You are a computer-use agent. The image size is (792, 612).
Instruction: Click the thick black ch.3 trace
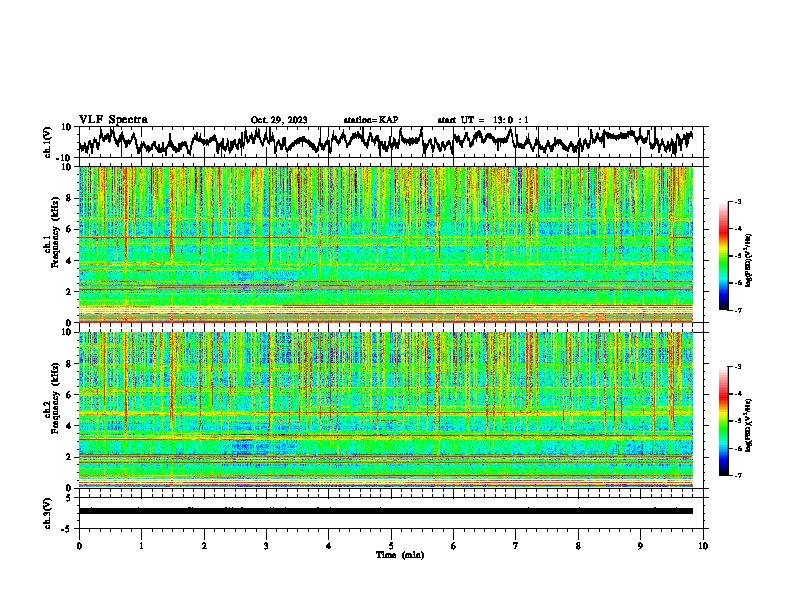tap(386, 511)
